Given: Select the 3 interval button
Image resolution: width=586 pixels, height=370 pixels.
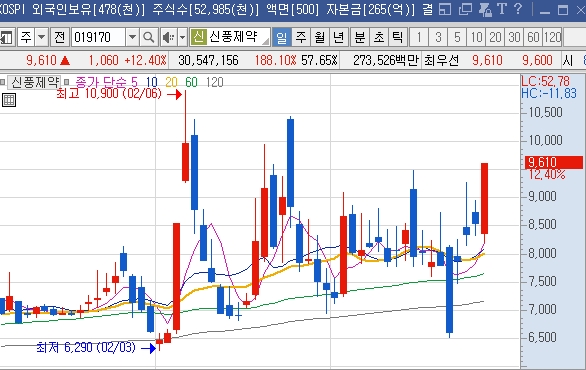Looking at the screenshot, I should point(438,37).
